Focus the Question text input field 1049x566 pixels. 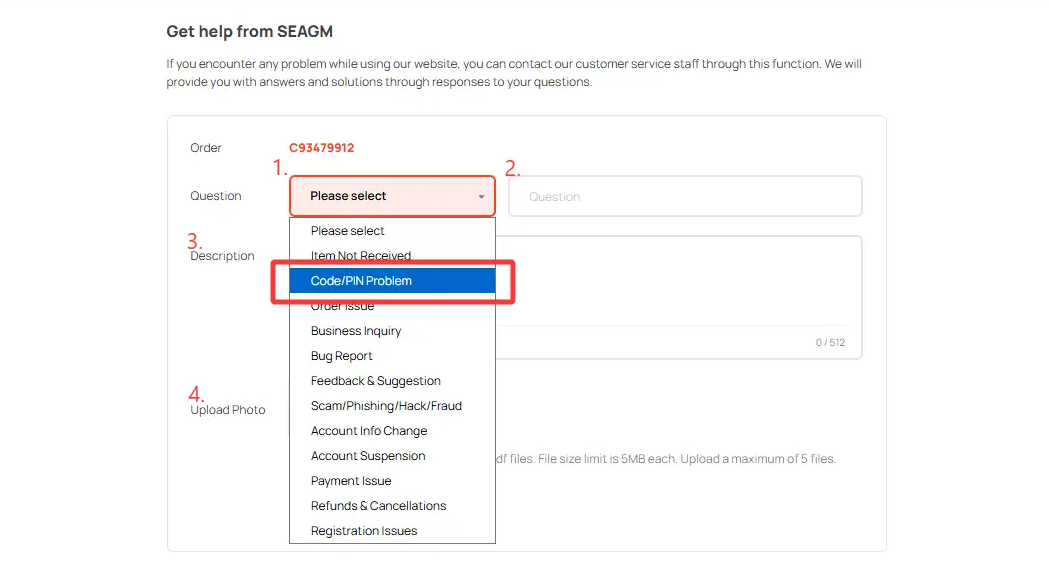tap(685, 196)
